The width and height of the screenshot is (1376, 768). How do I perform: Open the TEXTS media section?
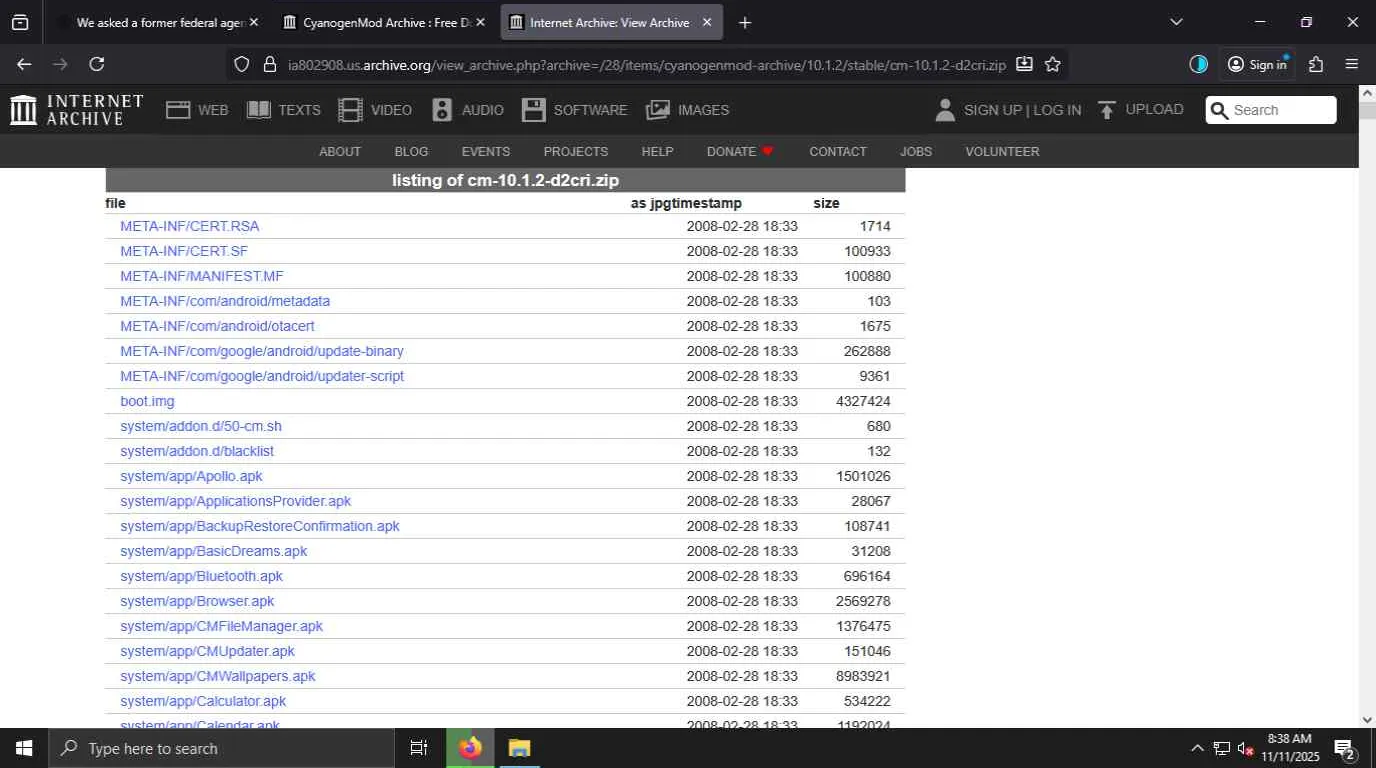pyautogui.click(x=284, y=110)
